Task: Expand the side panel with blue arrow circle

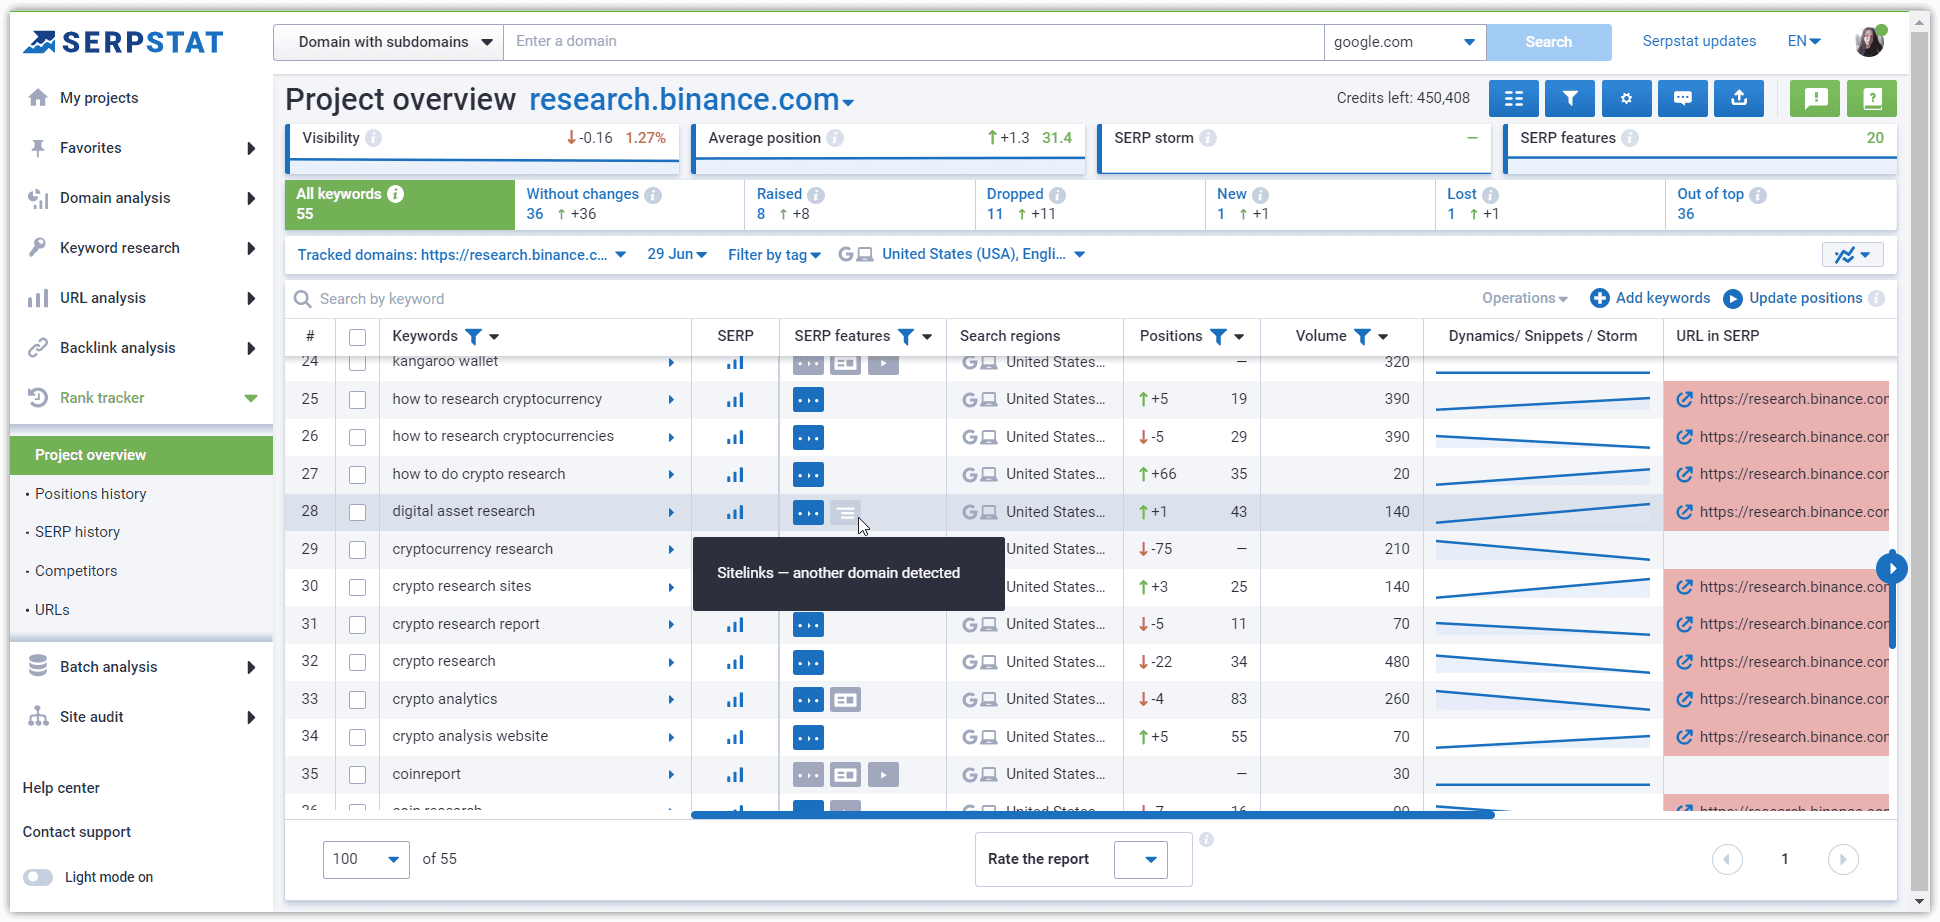Action: (x=1892, y=568)
